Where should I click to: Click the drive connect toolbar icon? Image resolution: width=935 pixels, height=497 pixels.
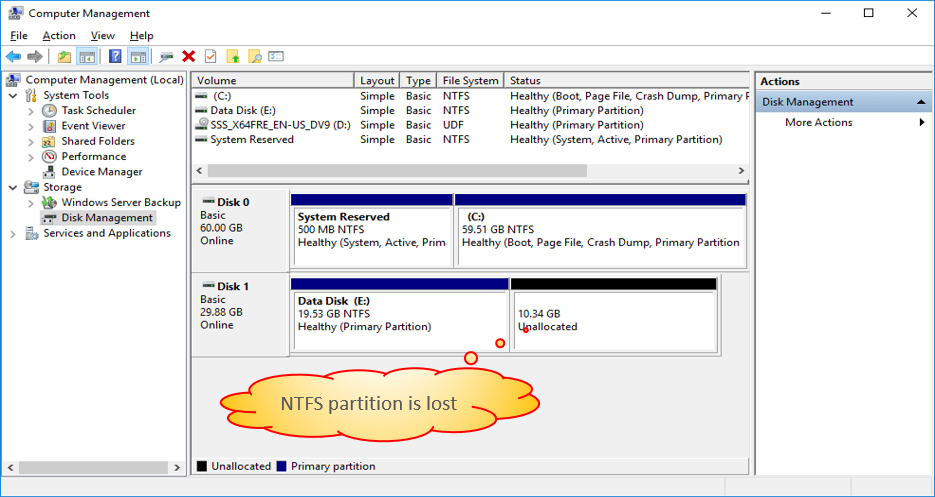166,57
